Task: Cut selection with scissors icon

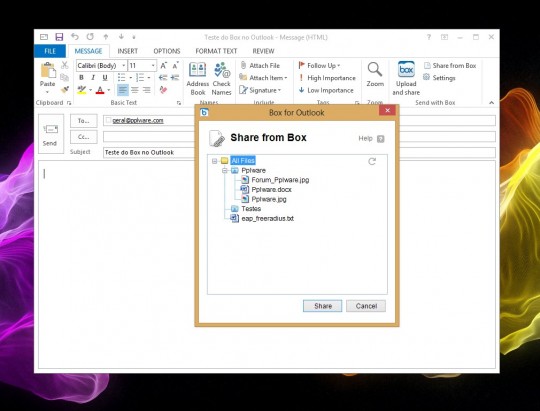Action: pos(64,65)
